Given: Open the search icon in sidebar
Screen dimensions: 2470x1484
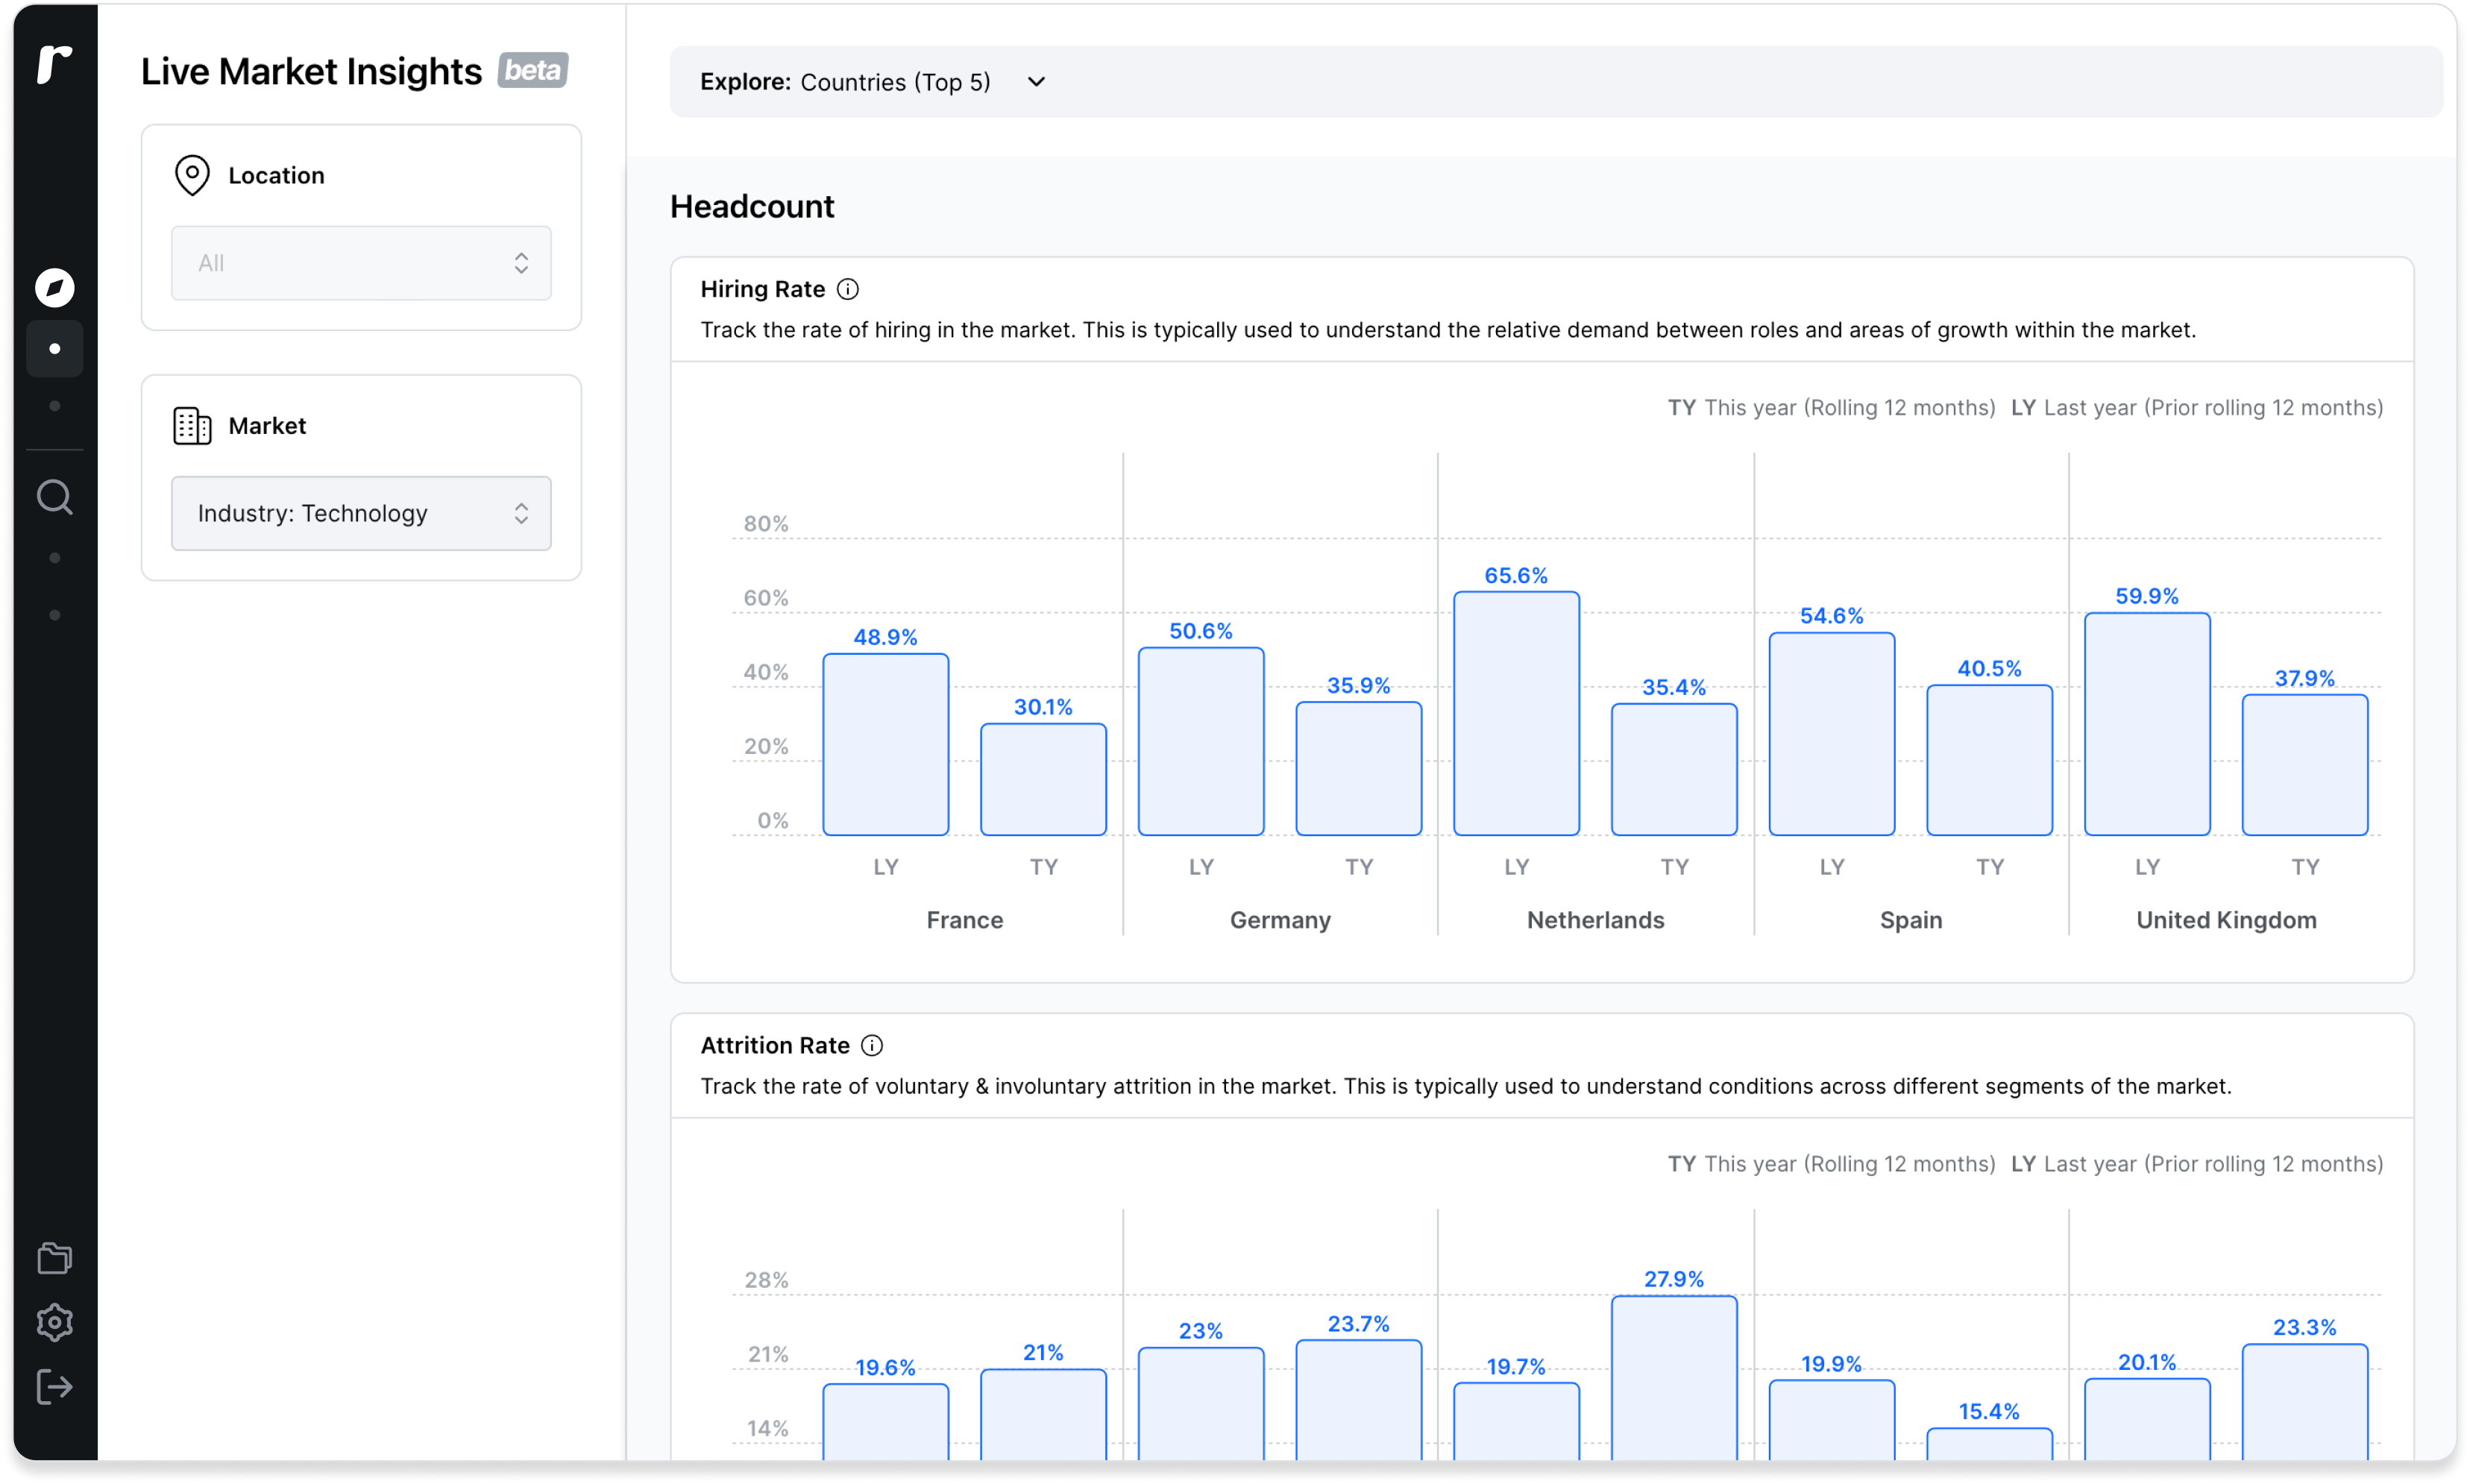Looking at the screenshot, I should [x=54, y=497].
